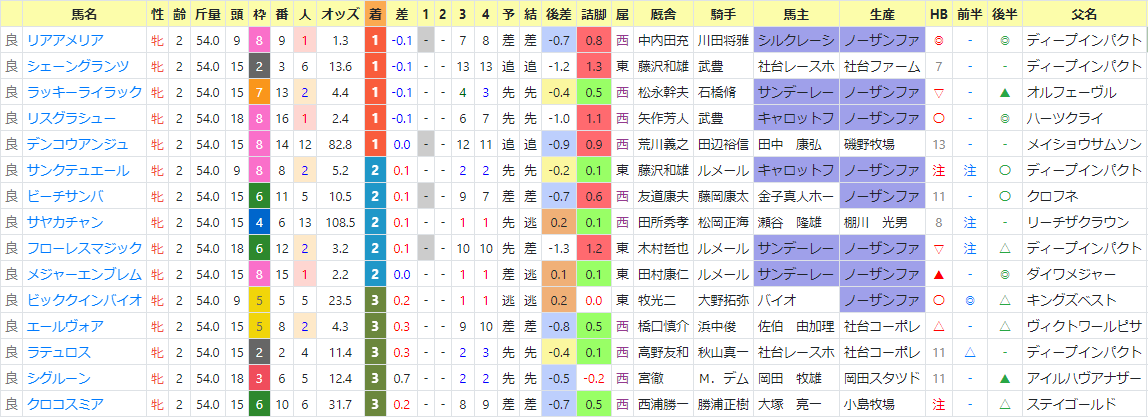The image size is (1148, 417).
Task: Click the 後差 column header
Action: coord(559,14)
